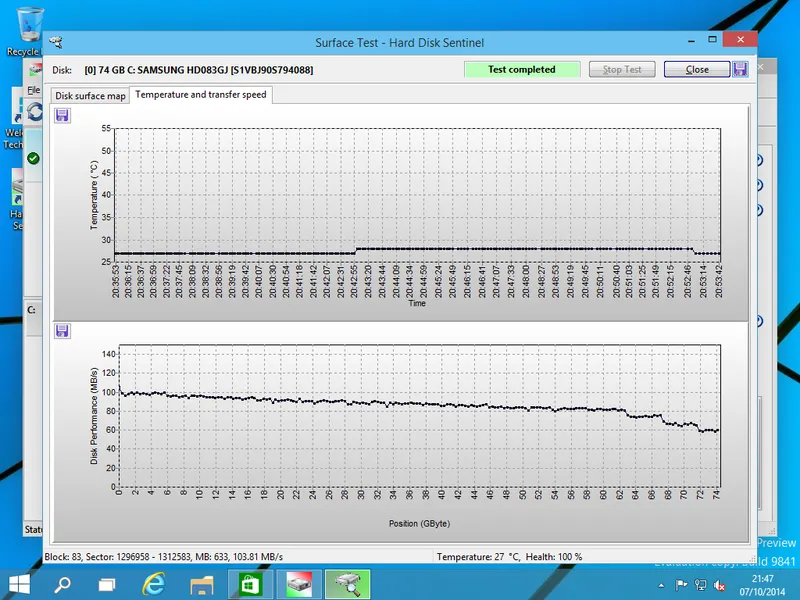Select the Surface Test taskbar button
800x600 pixels.
[x=347, y=583]
